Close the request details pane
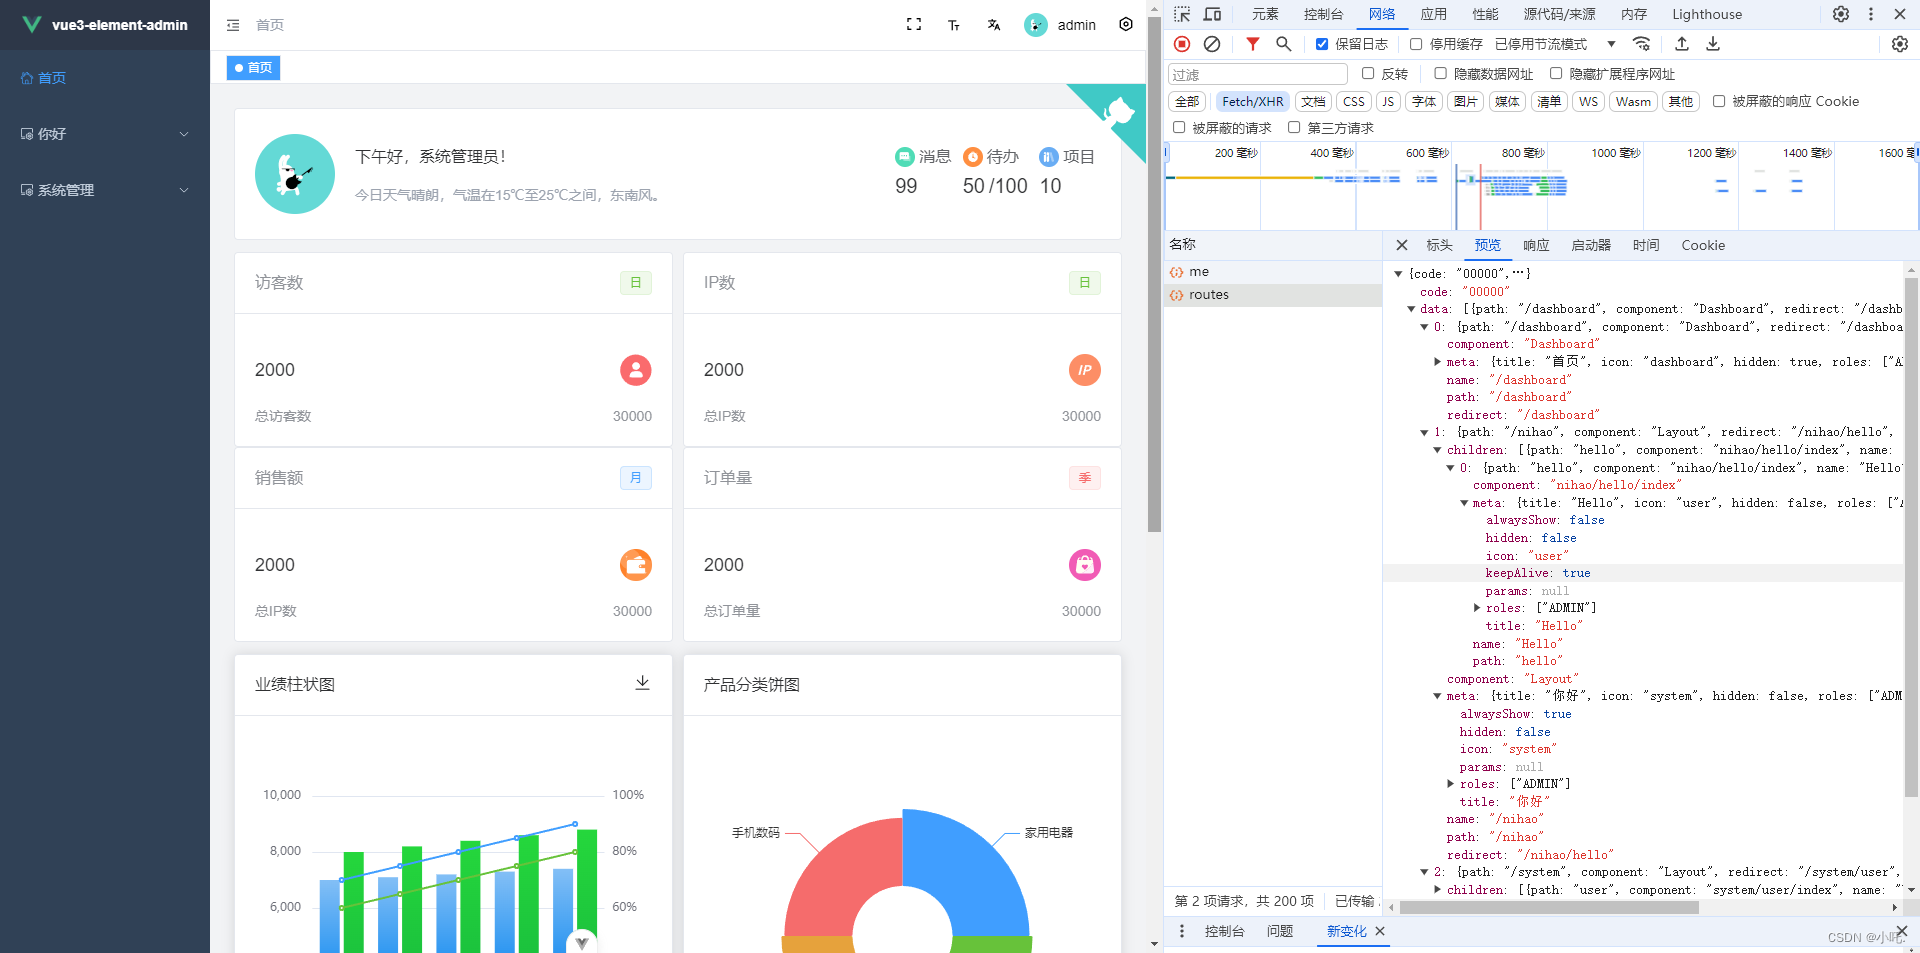This screenshot has height=953, width=1920. pos(1402,245)
